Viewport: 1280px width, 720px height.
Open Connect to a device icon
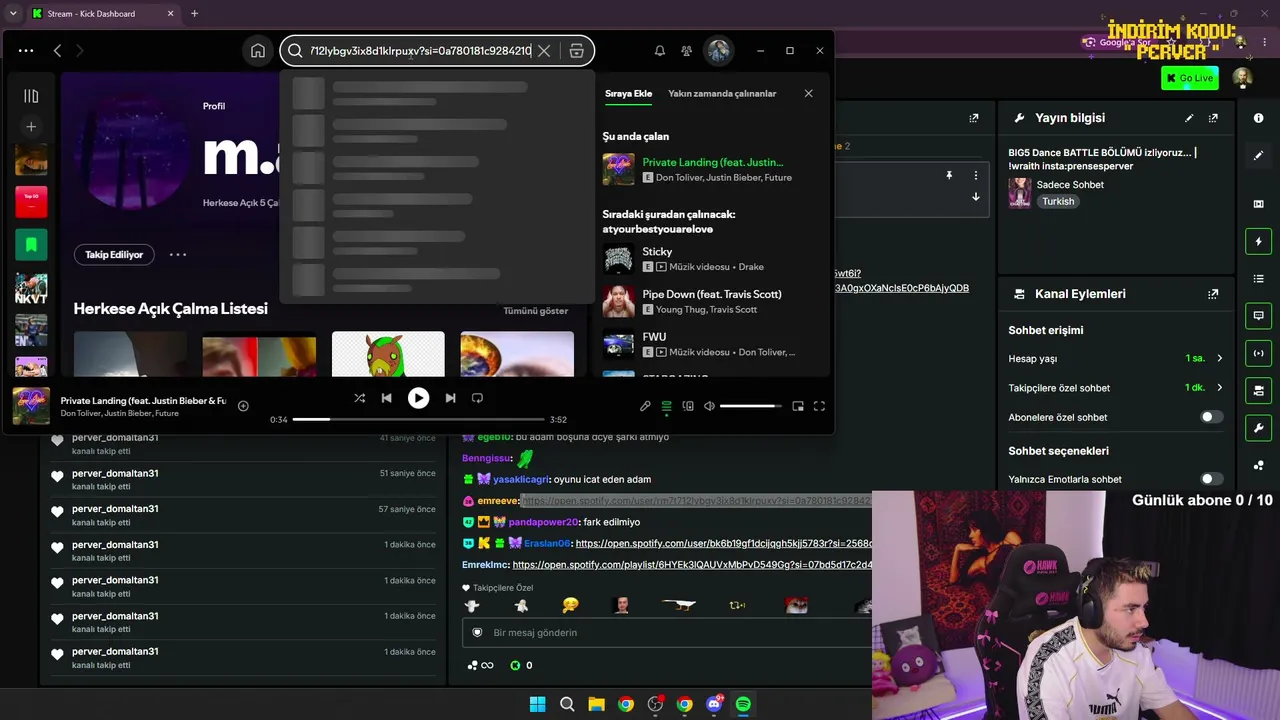pos(688,406)
